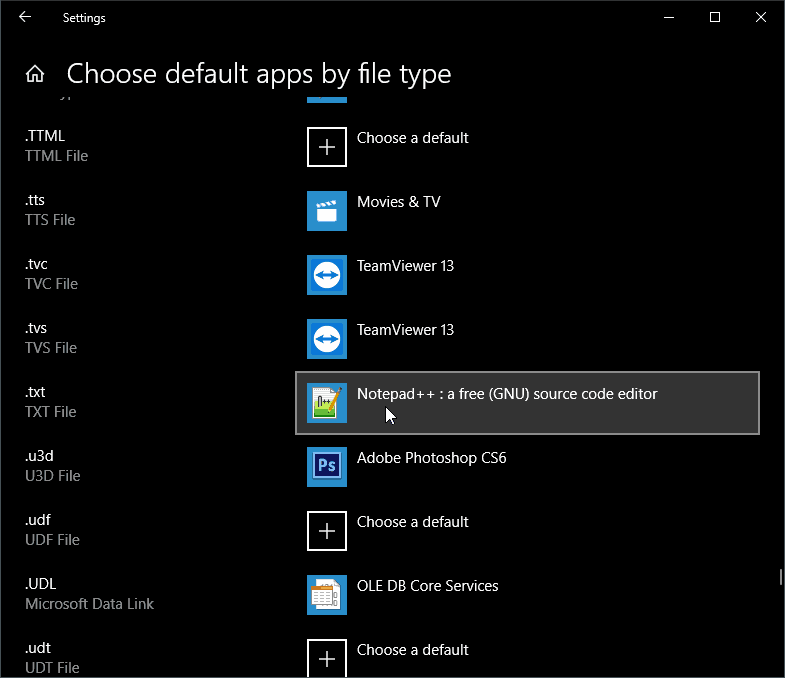Go back using the Settings back arrow
This screenshot has width=785, height=678.
(x=25, y=18)
